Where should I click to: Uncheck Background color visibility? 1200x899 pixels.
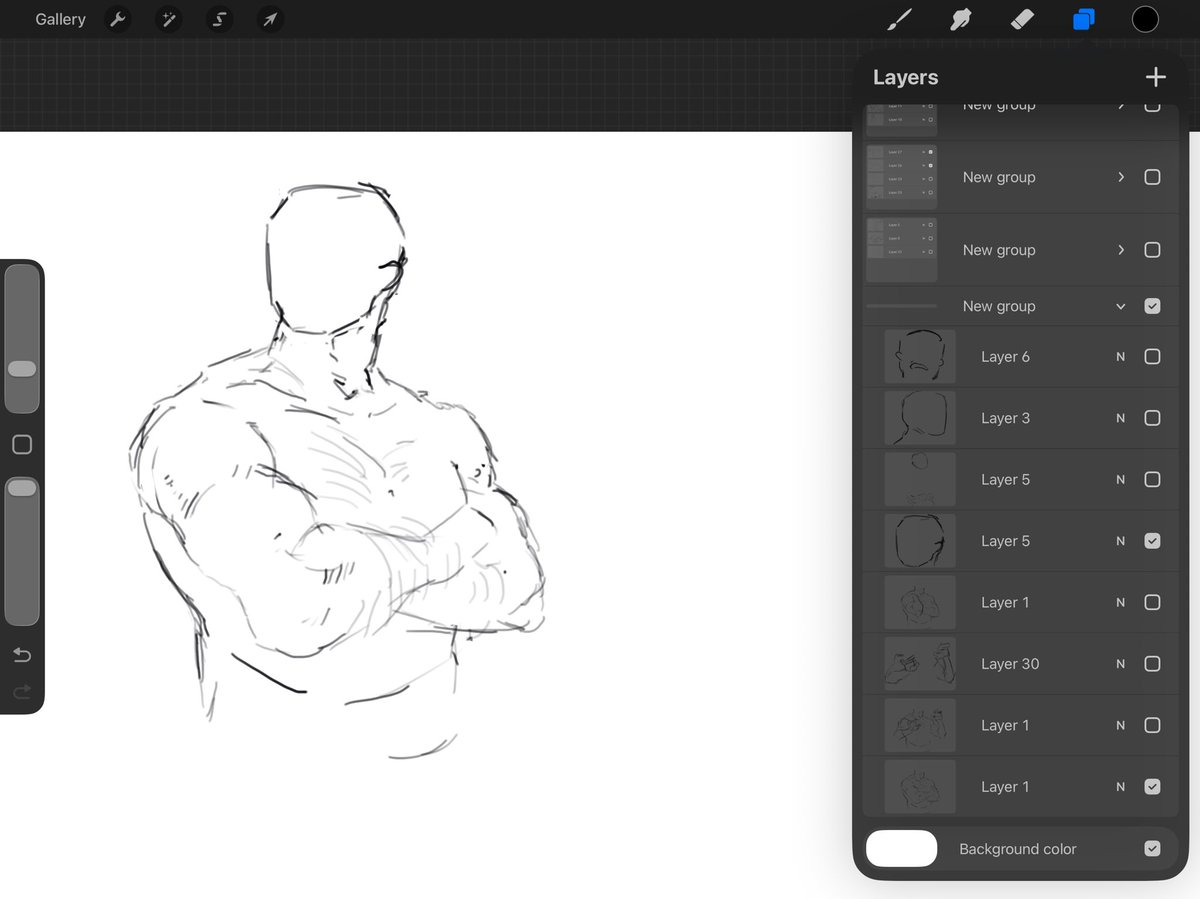click(x=1152, y=848)
